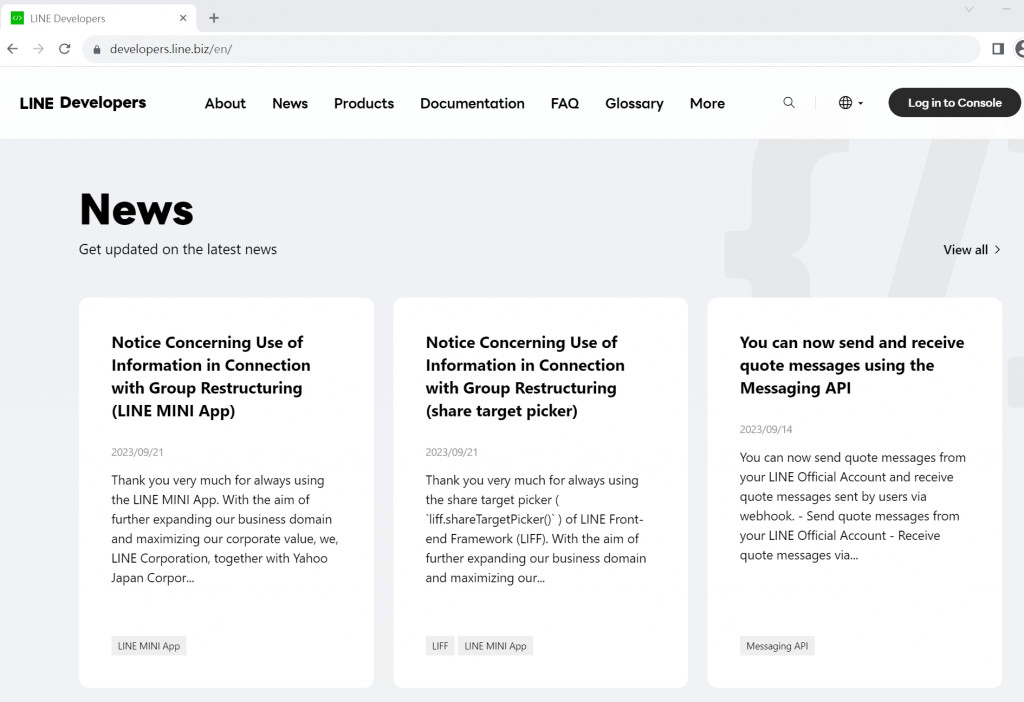The height and width of the screenshot is (702, 1024).
Task: Open the Documentation navigation item
Action: click(472, 103)
